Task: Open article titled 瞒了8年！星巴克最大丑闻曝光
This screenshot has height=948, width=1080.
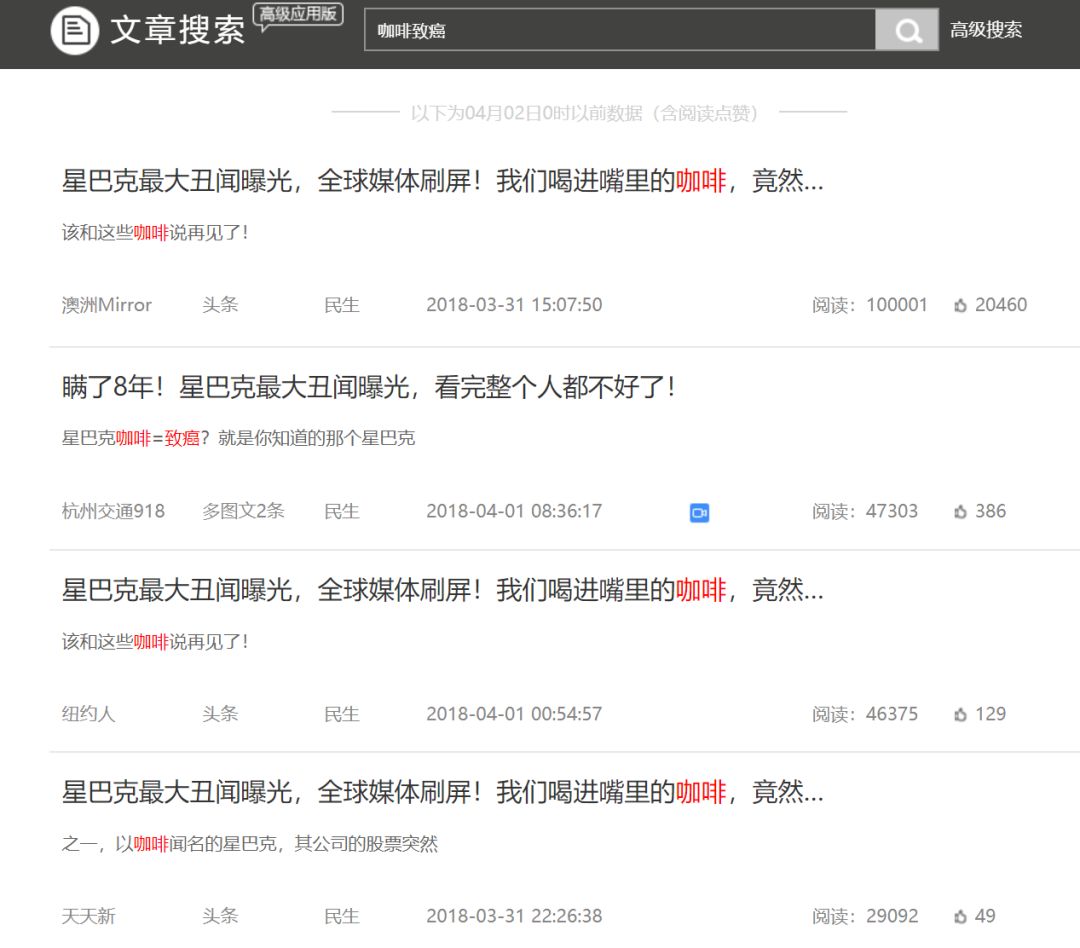Action: [368, 387]
